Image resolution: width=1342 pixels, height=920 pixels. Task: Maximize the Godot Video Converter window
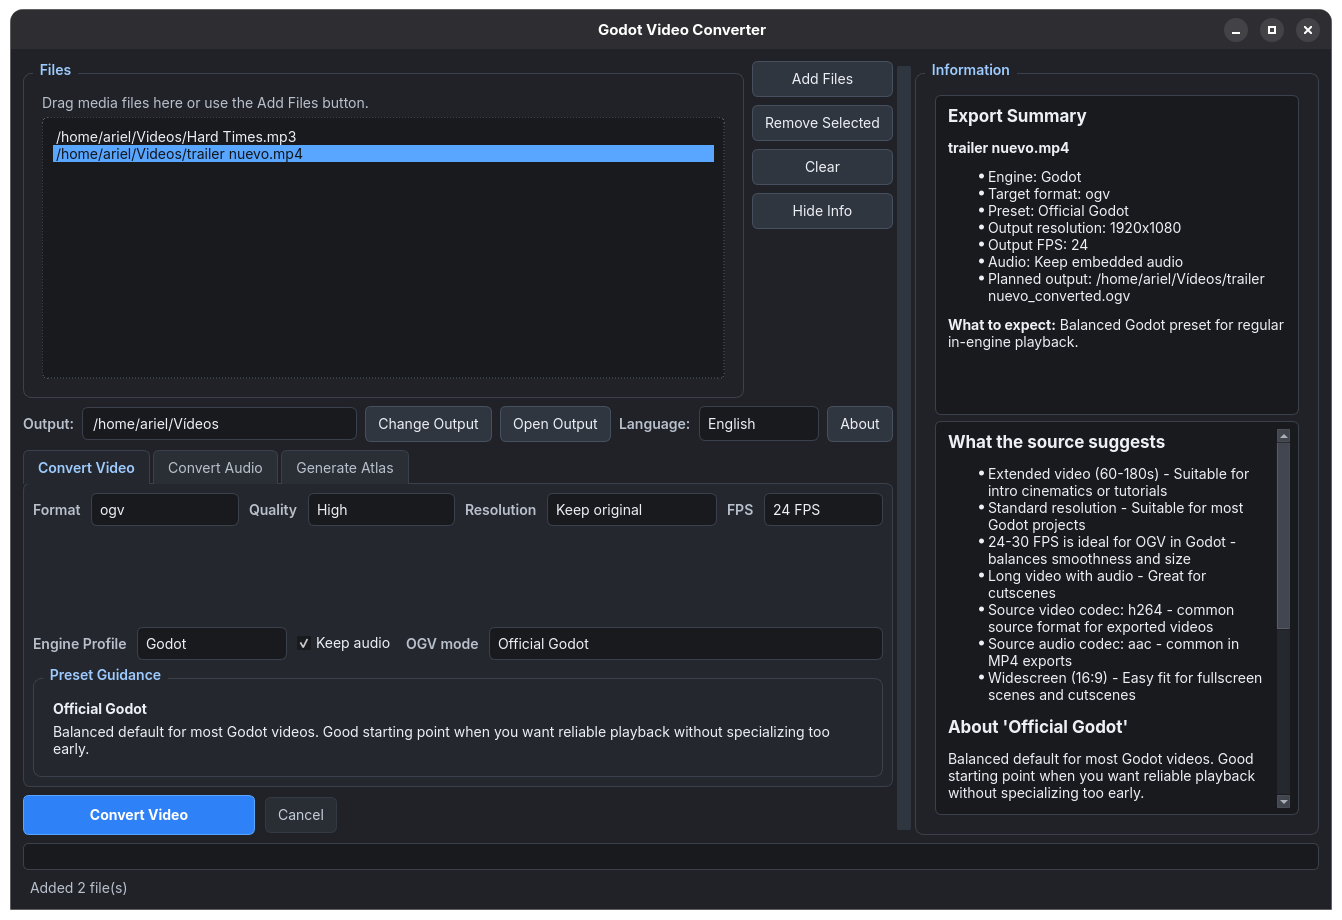pyautogui.click(x=1272, y=30)
